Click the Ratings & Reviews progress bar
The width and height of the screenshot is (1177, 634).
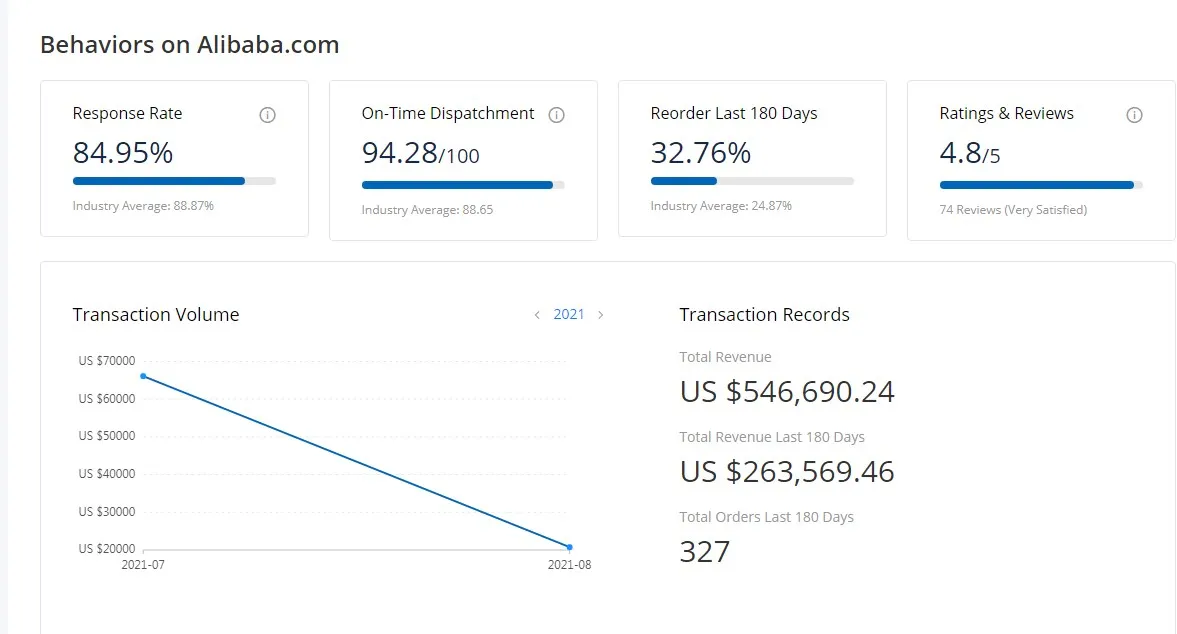coord(1041,185)
